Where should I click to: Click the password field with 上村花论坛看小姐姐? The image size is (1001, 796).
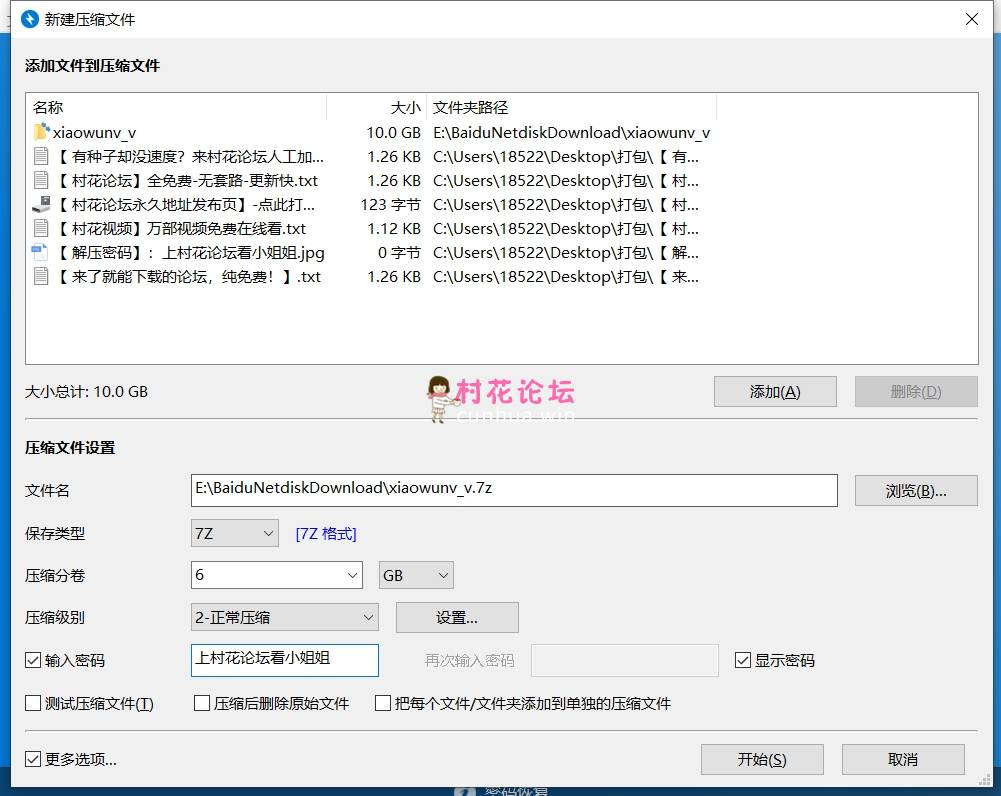pyautogui.click(x=285, y=660)
